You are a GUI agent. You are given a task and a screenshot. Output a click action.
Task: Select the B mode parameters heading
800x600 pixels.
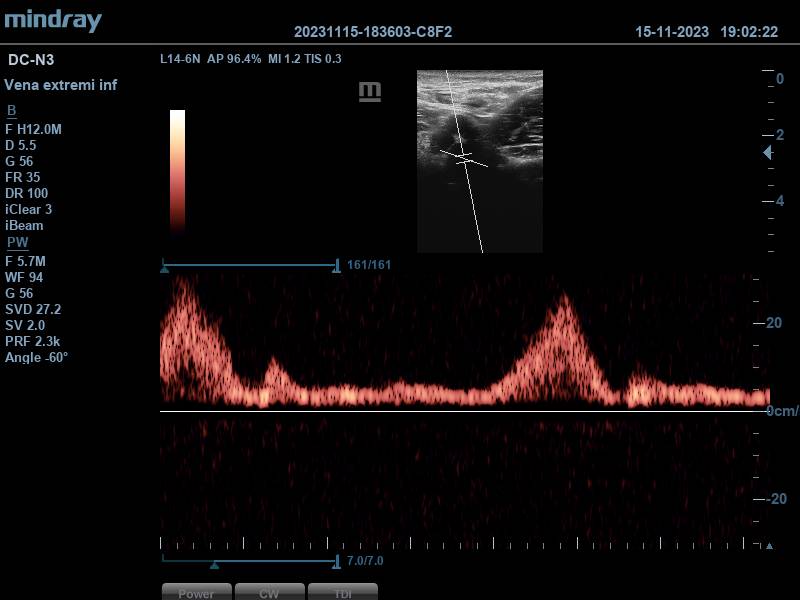click(x=12, y=110)
